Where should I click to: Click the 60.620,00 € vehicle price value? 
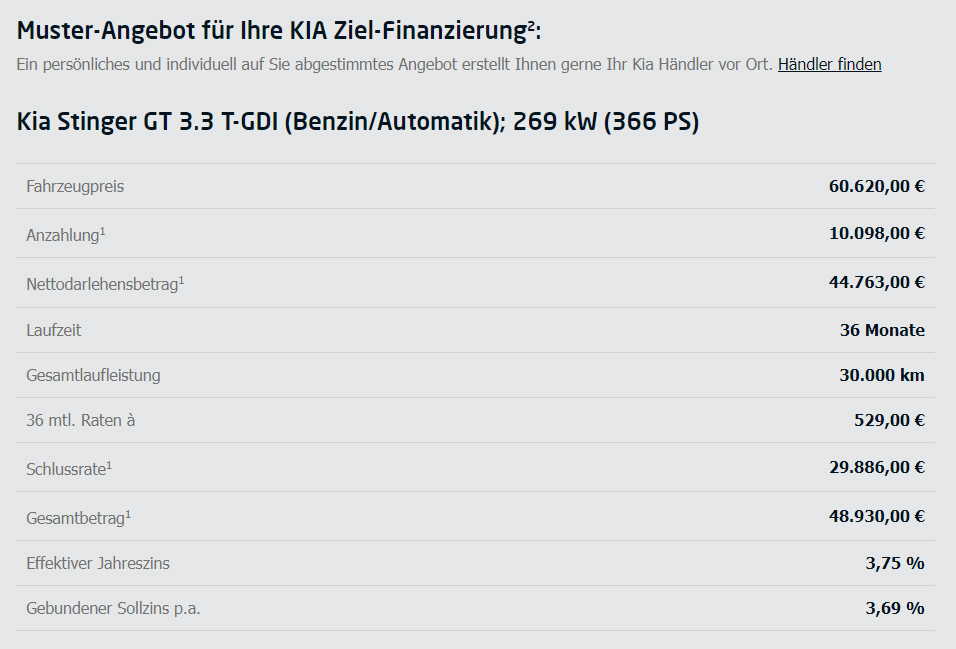point(876,186)
